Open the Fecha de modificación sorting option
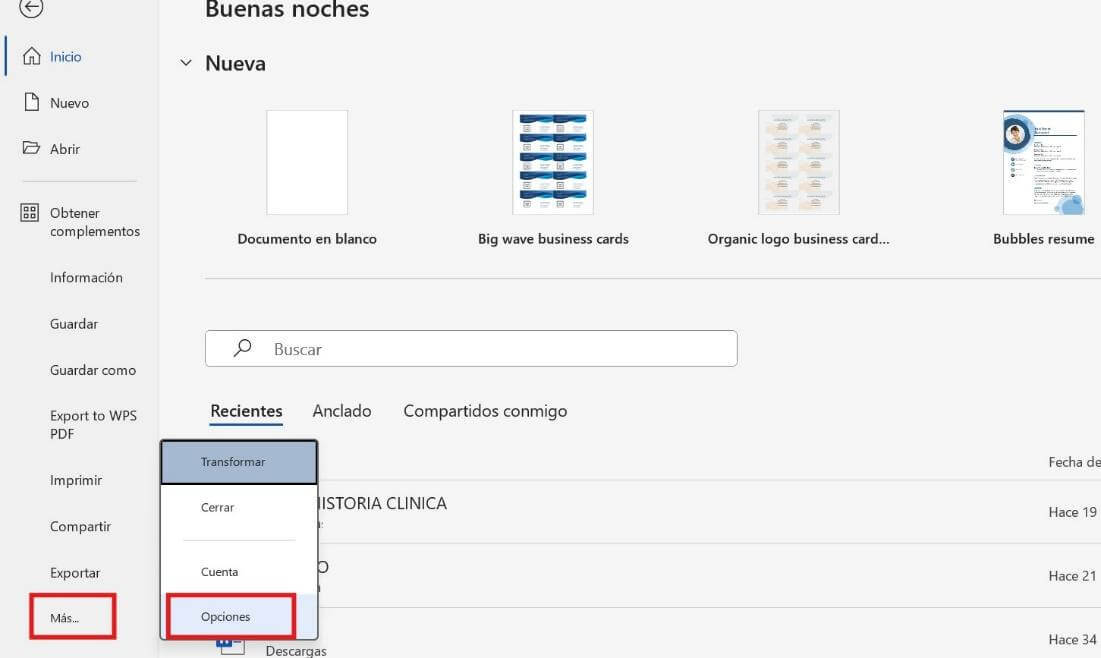1101x658 pixels. [x=1075, y=462]
